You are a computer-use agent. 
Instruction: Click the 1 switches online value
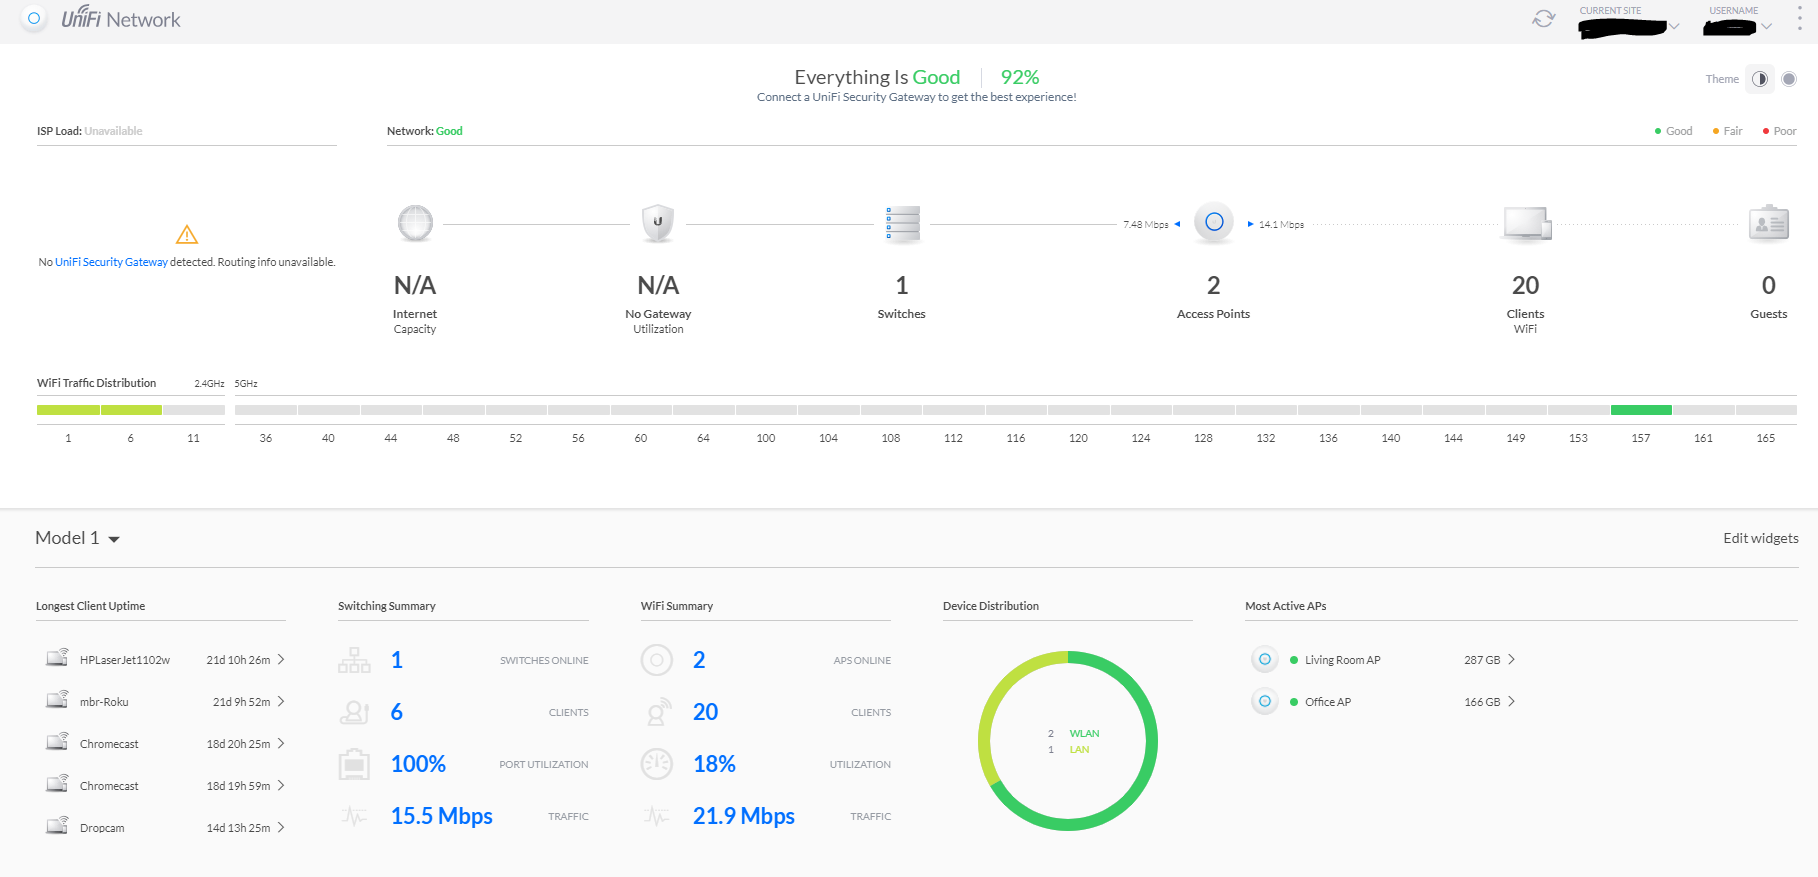pos(397,660)
